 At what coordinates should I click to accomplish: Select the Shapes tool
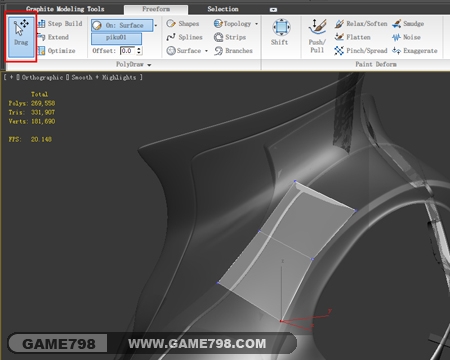click(x=183, y=24)
